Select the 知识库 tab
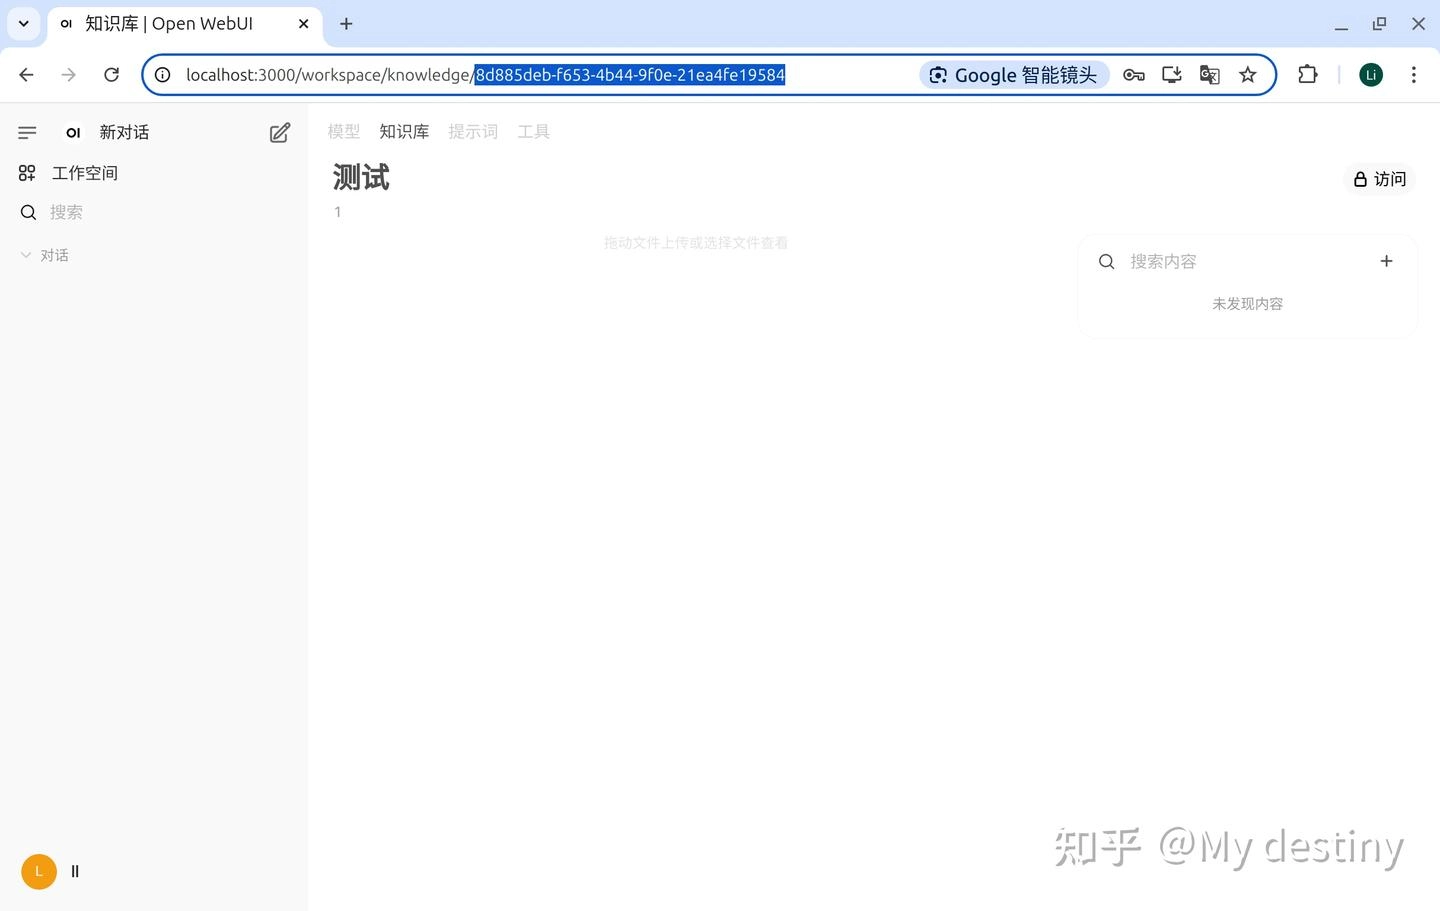Viewport: 1440px width, 911px height. (x=404, y=131)
